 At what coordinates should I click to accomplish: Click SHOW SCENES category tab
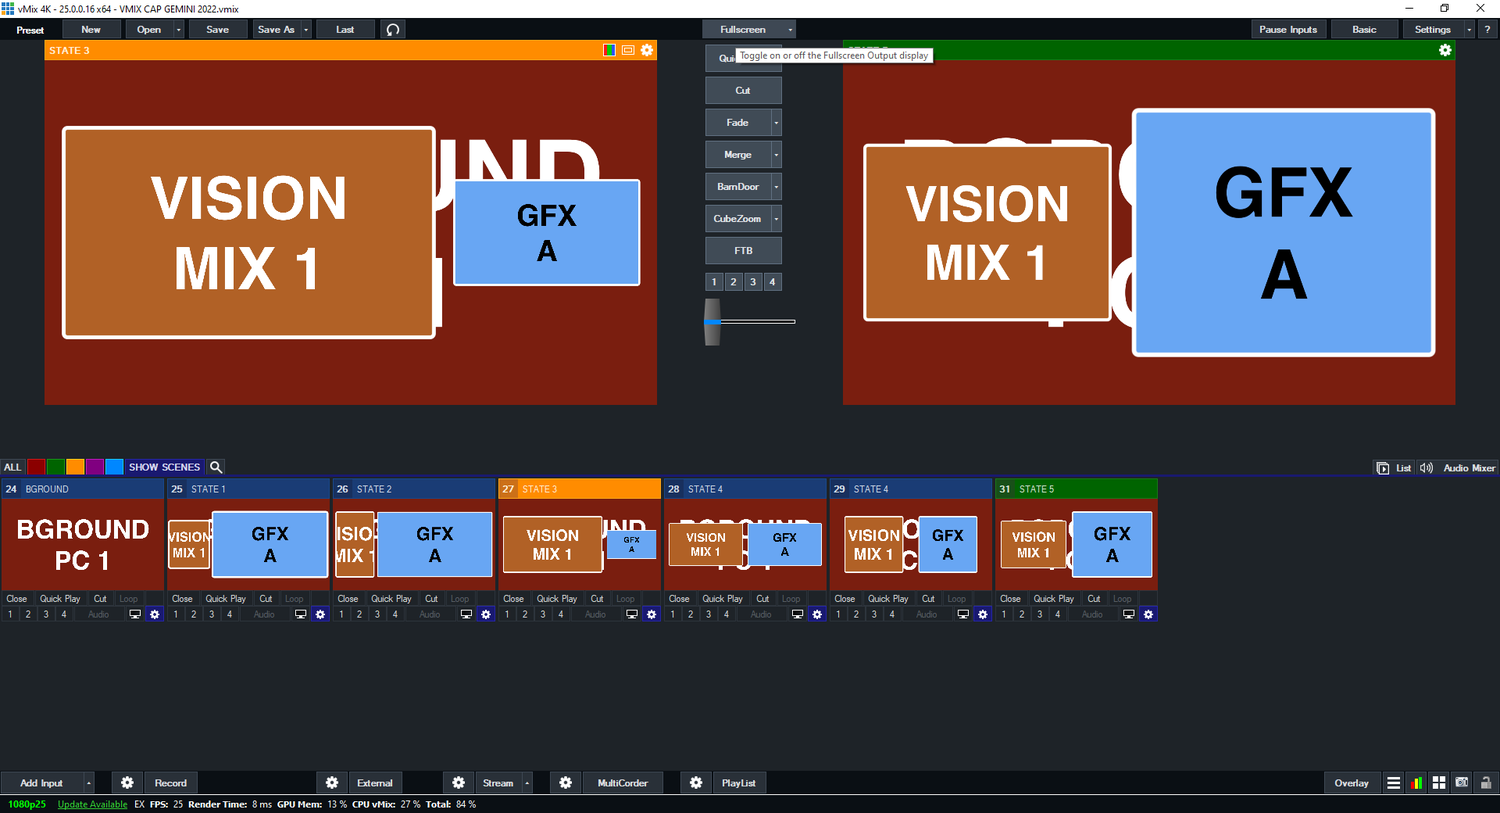[x=164, y=467]
